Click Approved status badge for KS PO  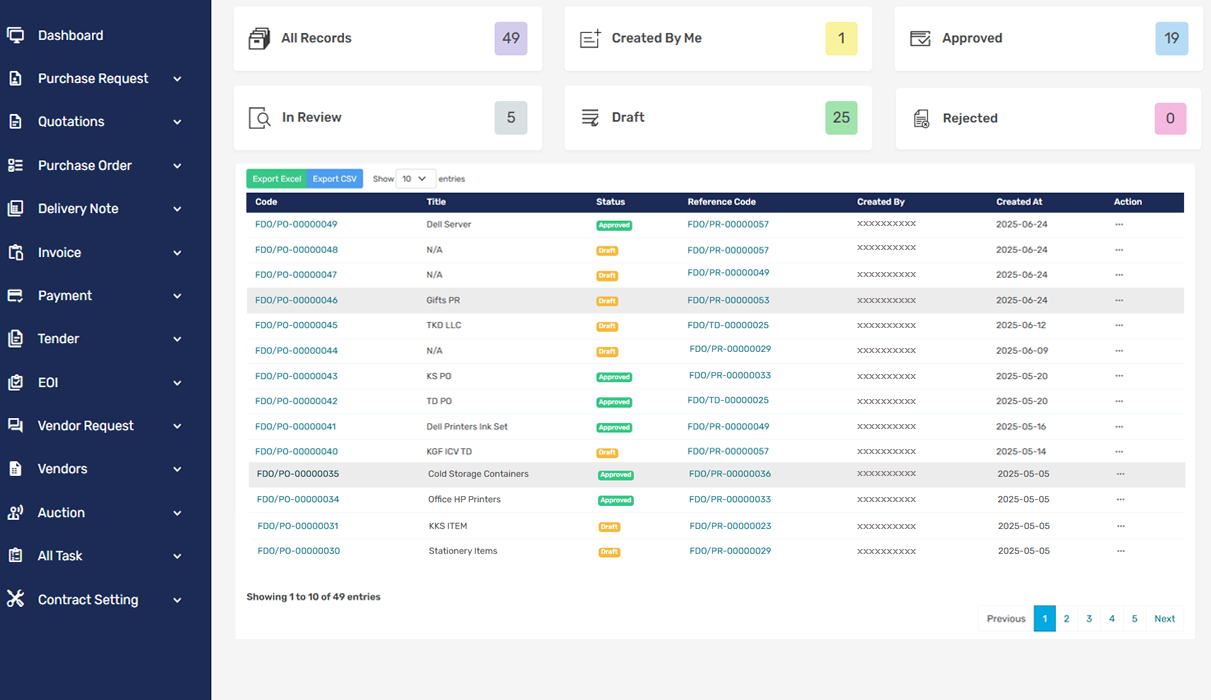(x=614, y=377)
